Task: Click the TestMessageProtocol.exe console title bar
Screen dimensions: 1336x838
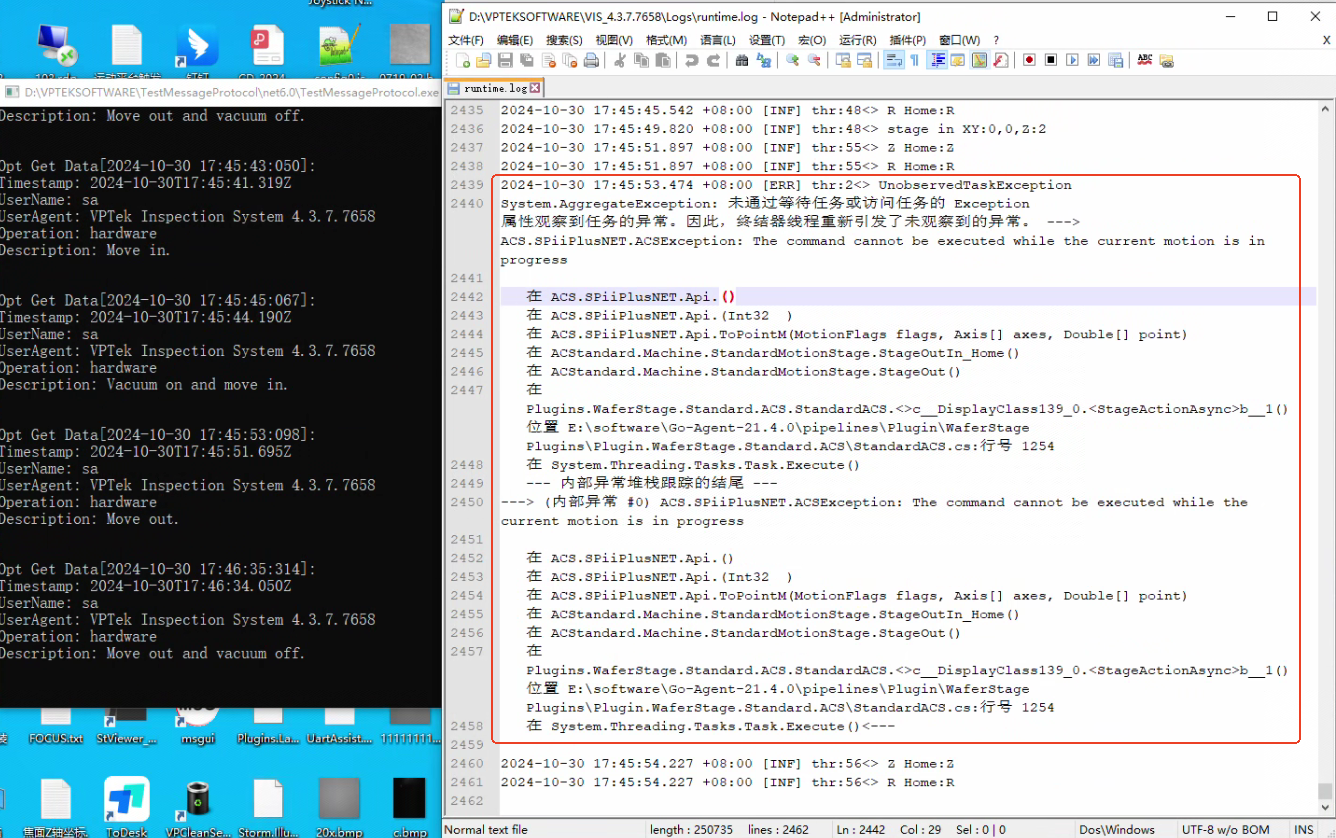Action: (220, 92)
